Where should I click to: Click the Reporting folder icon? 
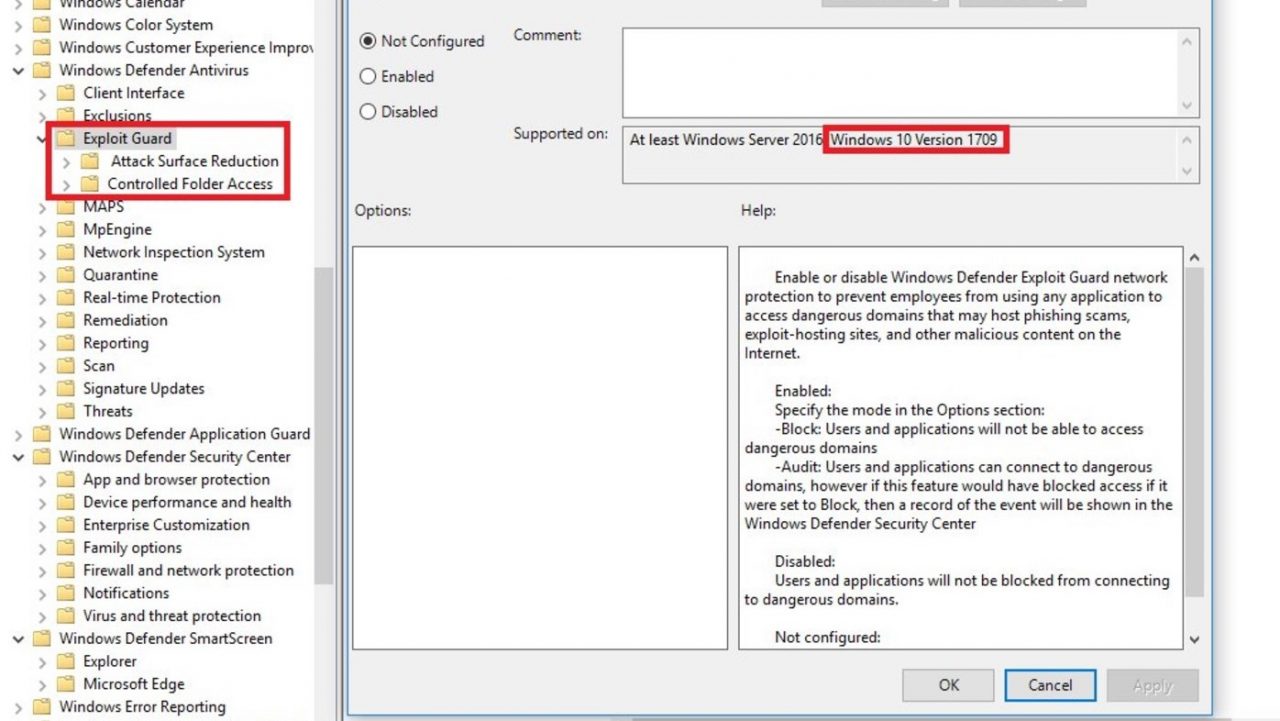[65, 343]
